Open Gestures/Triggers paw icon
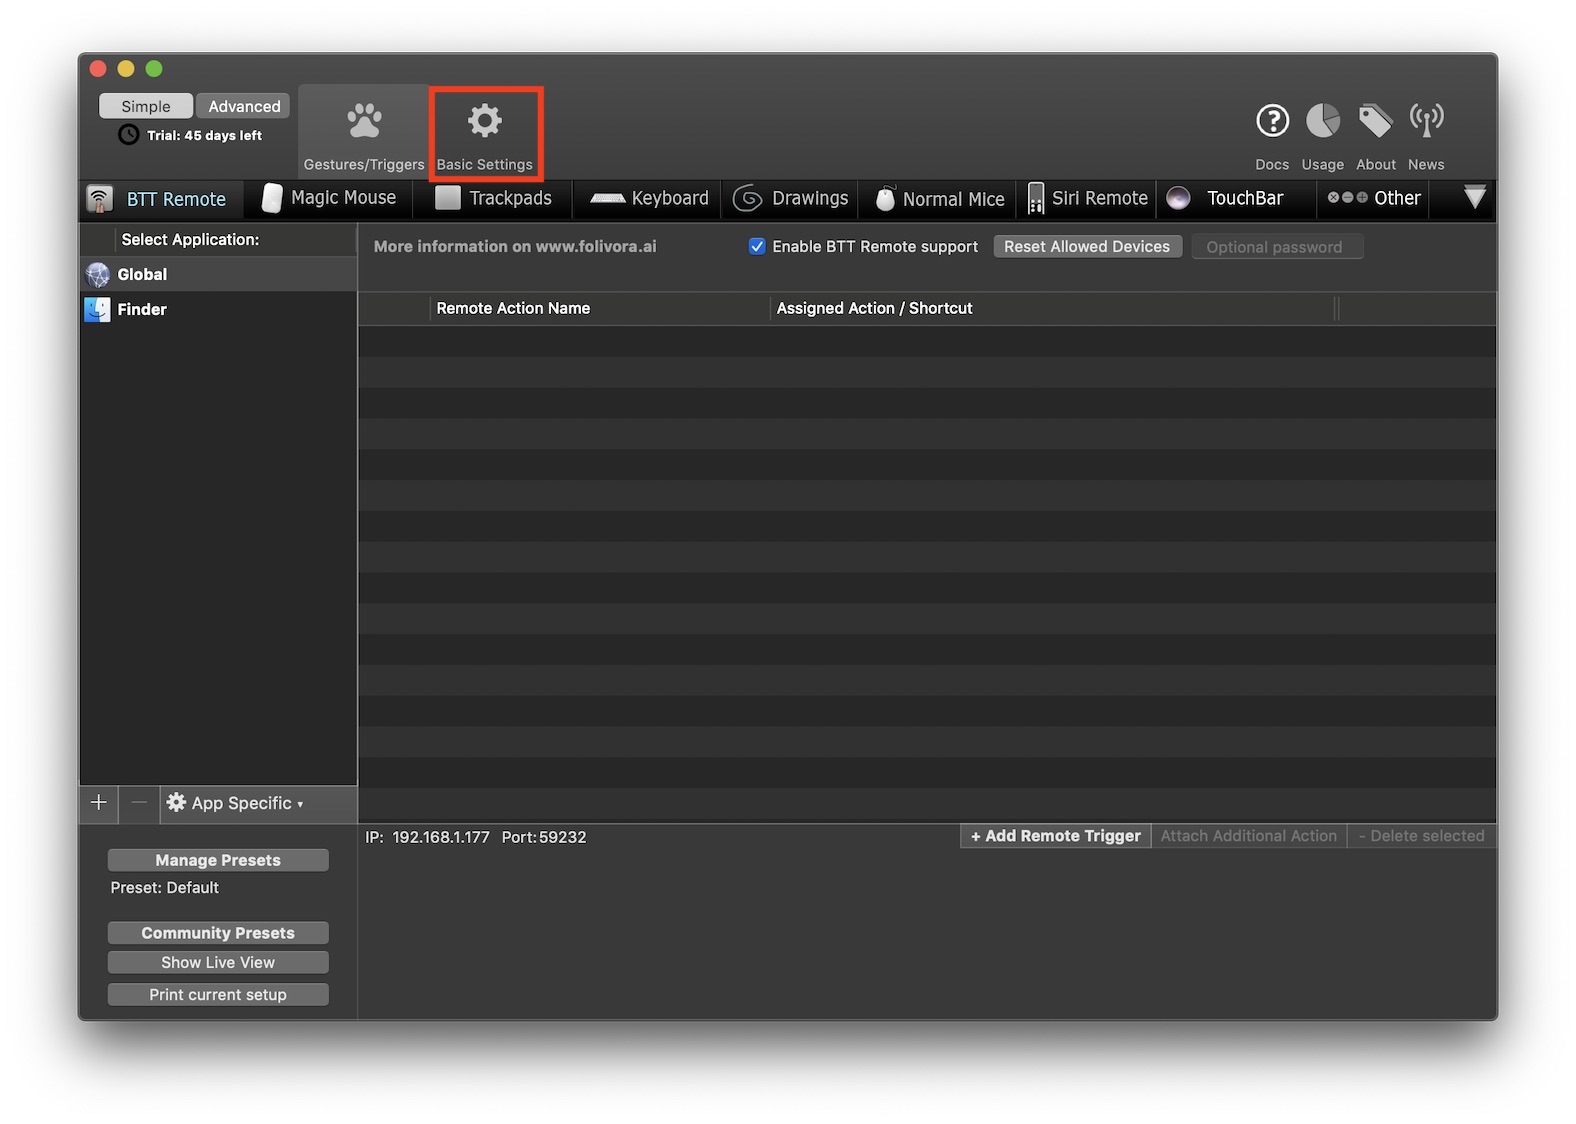The width and height of the screenshot is (1576, 1124). 364,121
